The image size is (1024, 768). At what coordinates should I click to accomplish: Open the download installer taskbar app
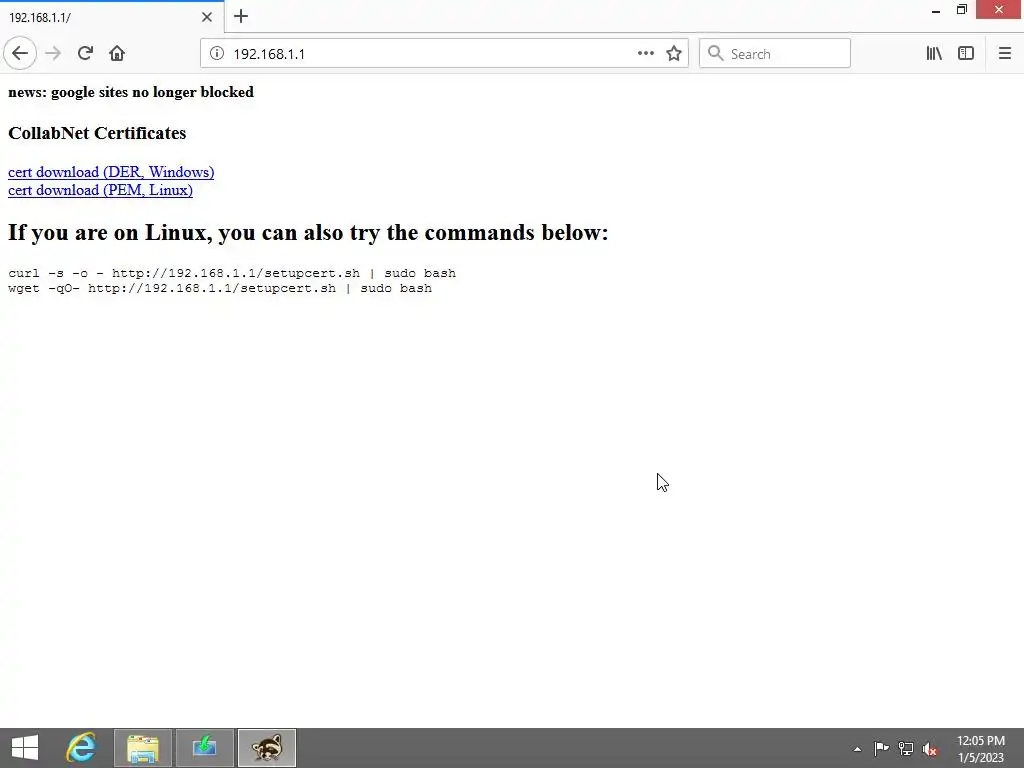tap(204, 748)
